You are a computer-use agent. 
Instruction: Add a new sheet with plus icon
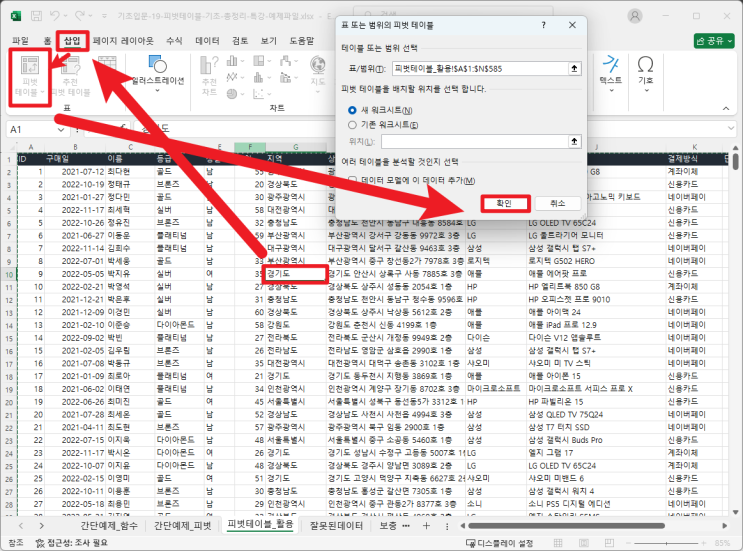pos(426,525)
